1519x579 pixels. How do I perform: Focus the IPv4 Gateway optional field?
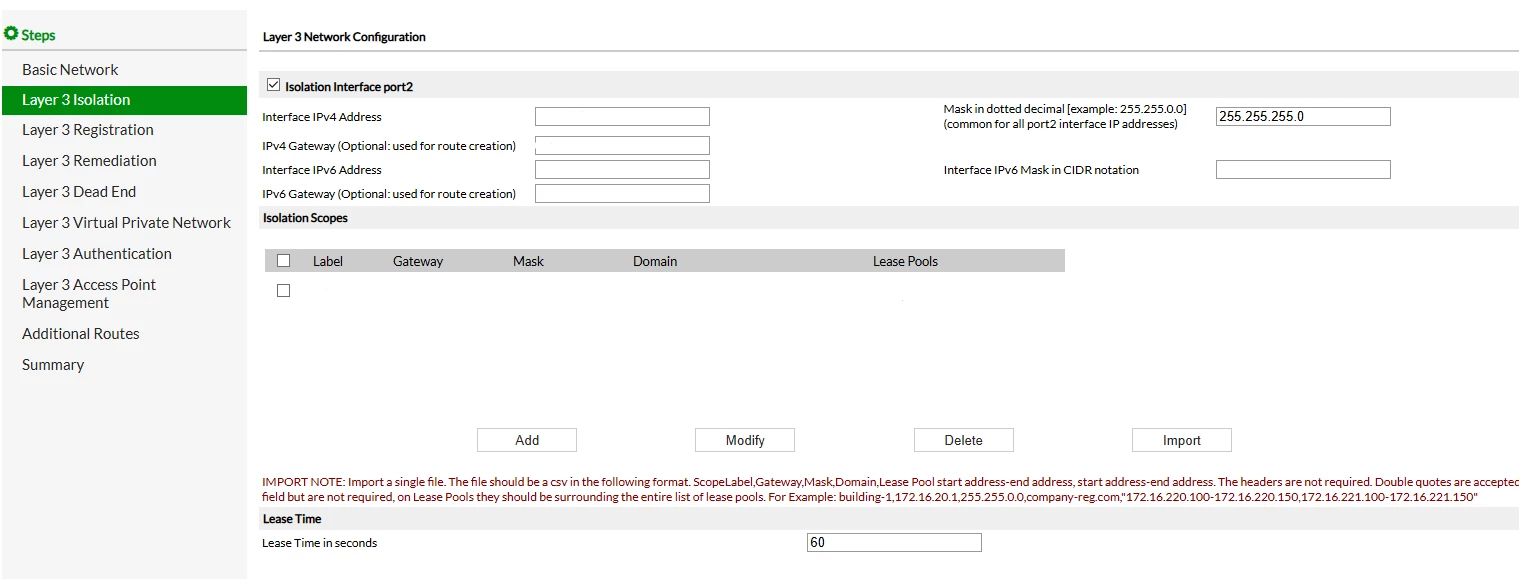(622, 146)
